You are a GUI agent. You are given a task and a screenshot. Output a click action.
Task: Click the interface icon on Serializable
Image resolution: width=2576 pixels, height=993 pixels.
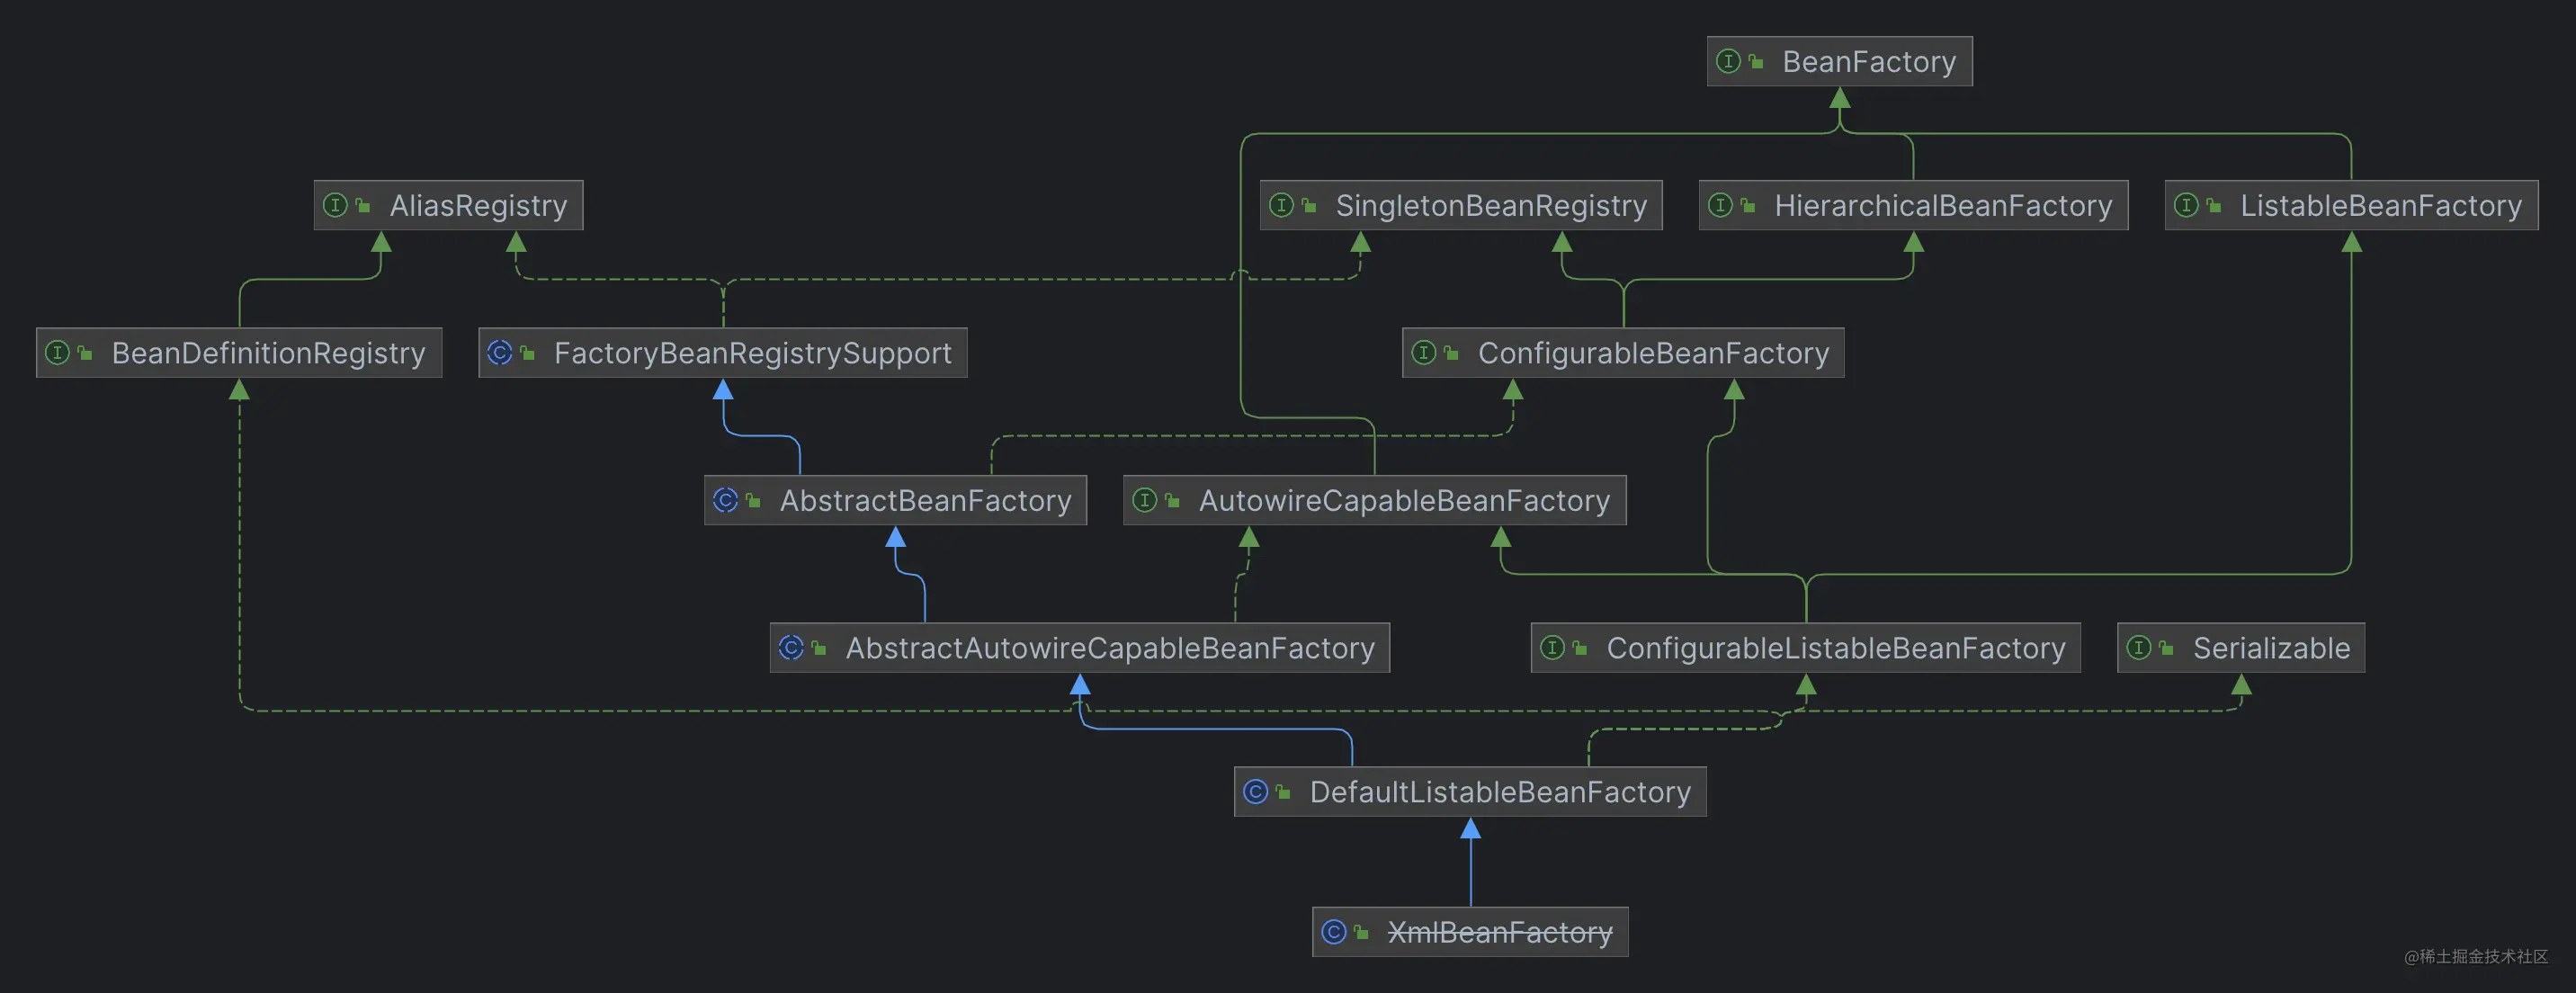click(2139, 647)
